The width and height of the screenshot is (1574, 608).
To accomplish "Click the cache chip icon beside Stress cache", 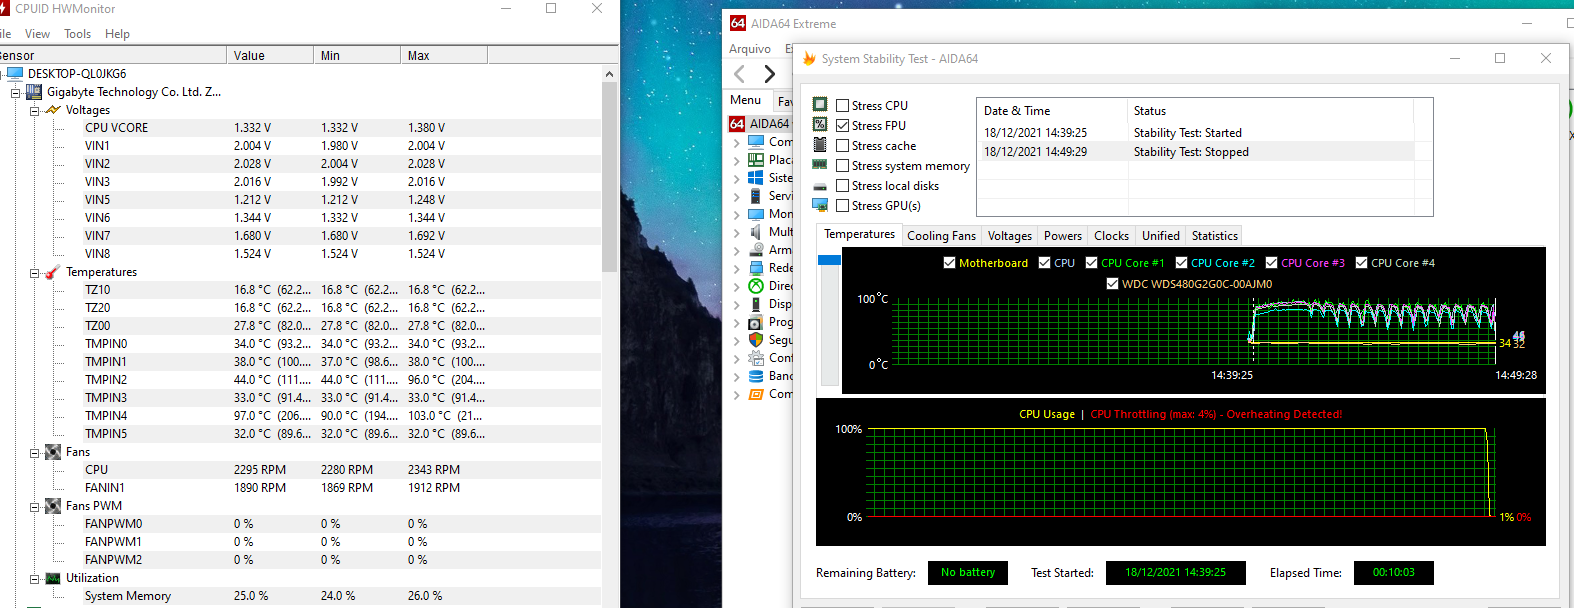I will tap(820, 145).
